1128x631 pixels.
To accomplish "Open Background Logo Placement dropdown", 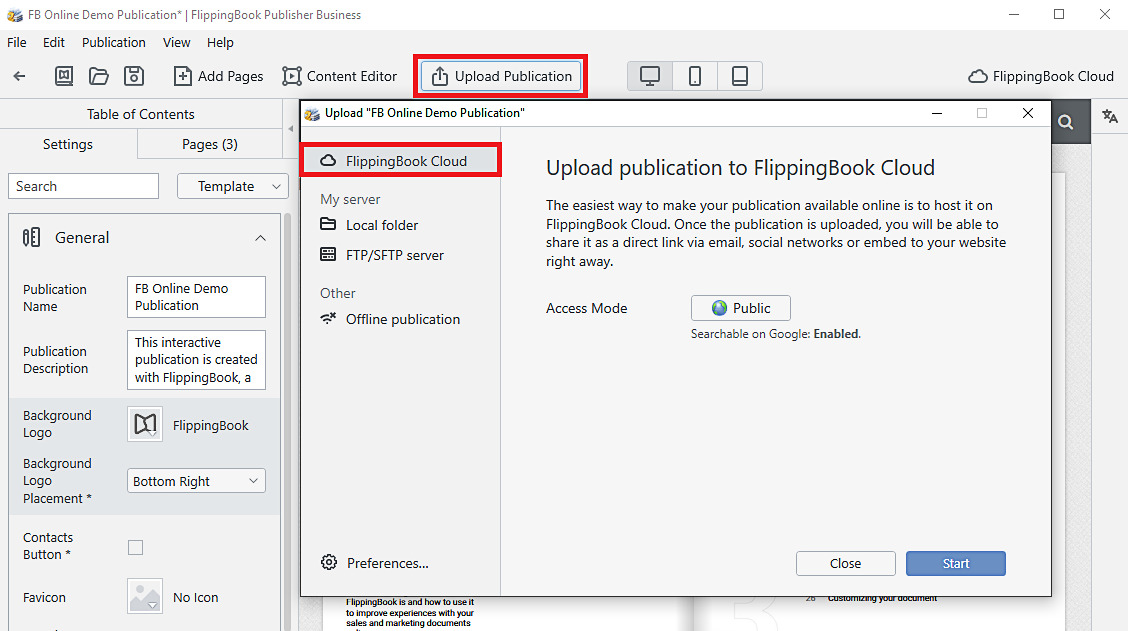I will (196, 481).
